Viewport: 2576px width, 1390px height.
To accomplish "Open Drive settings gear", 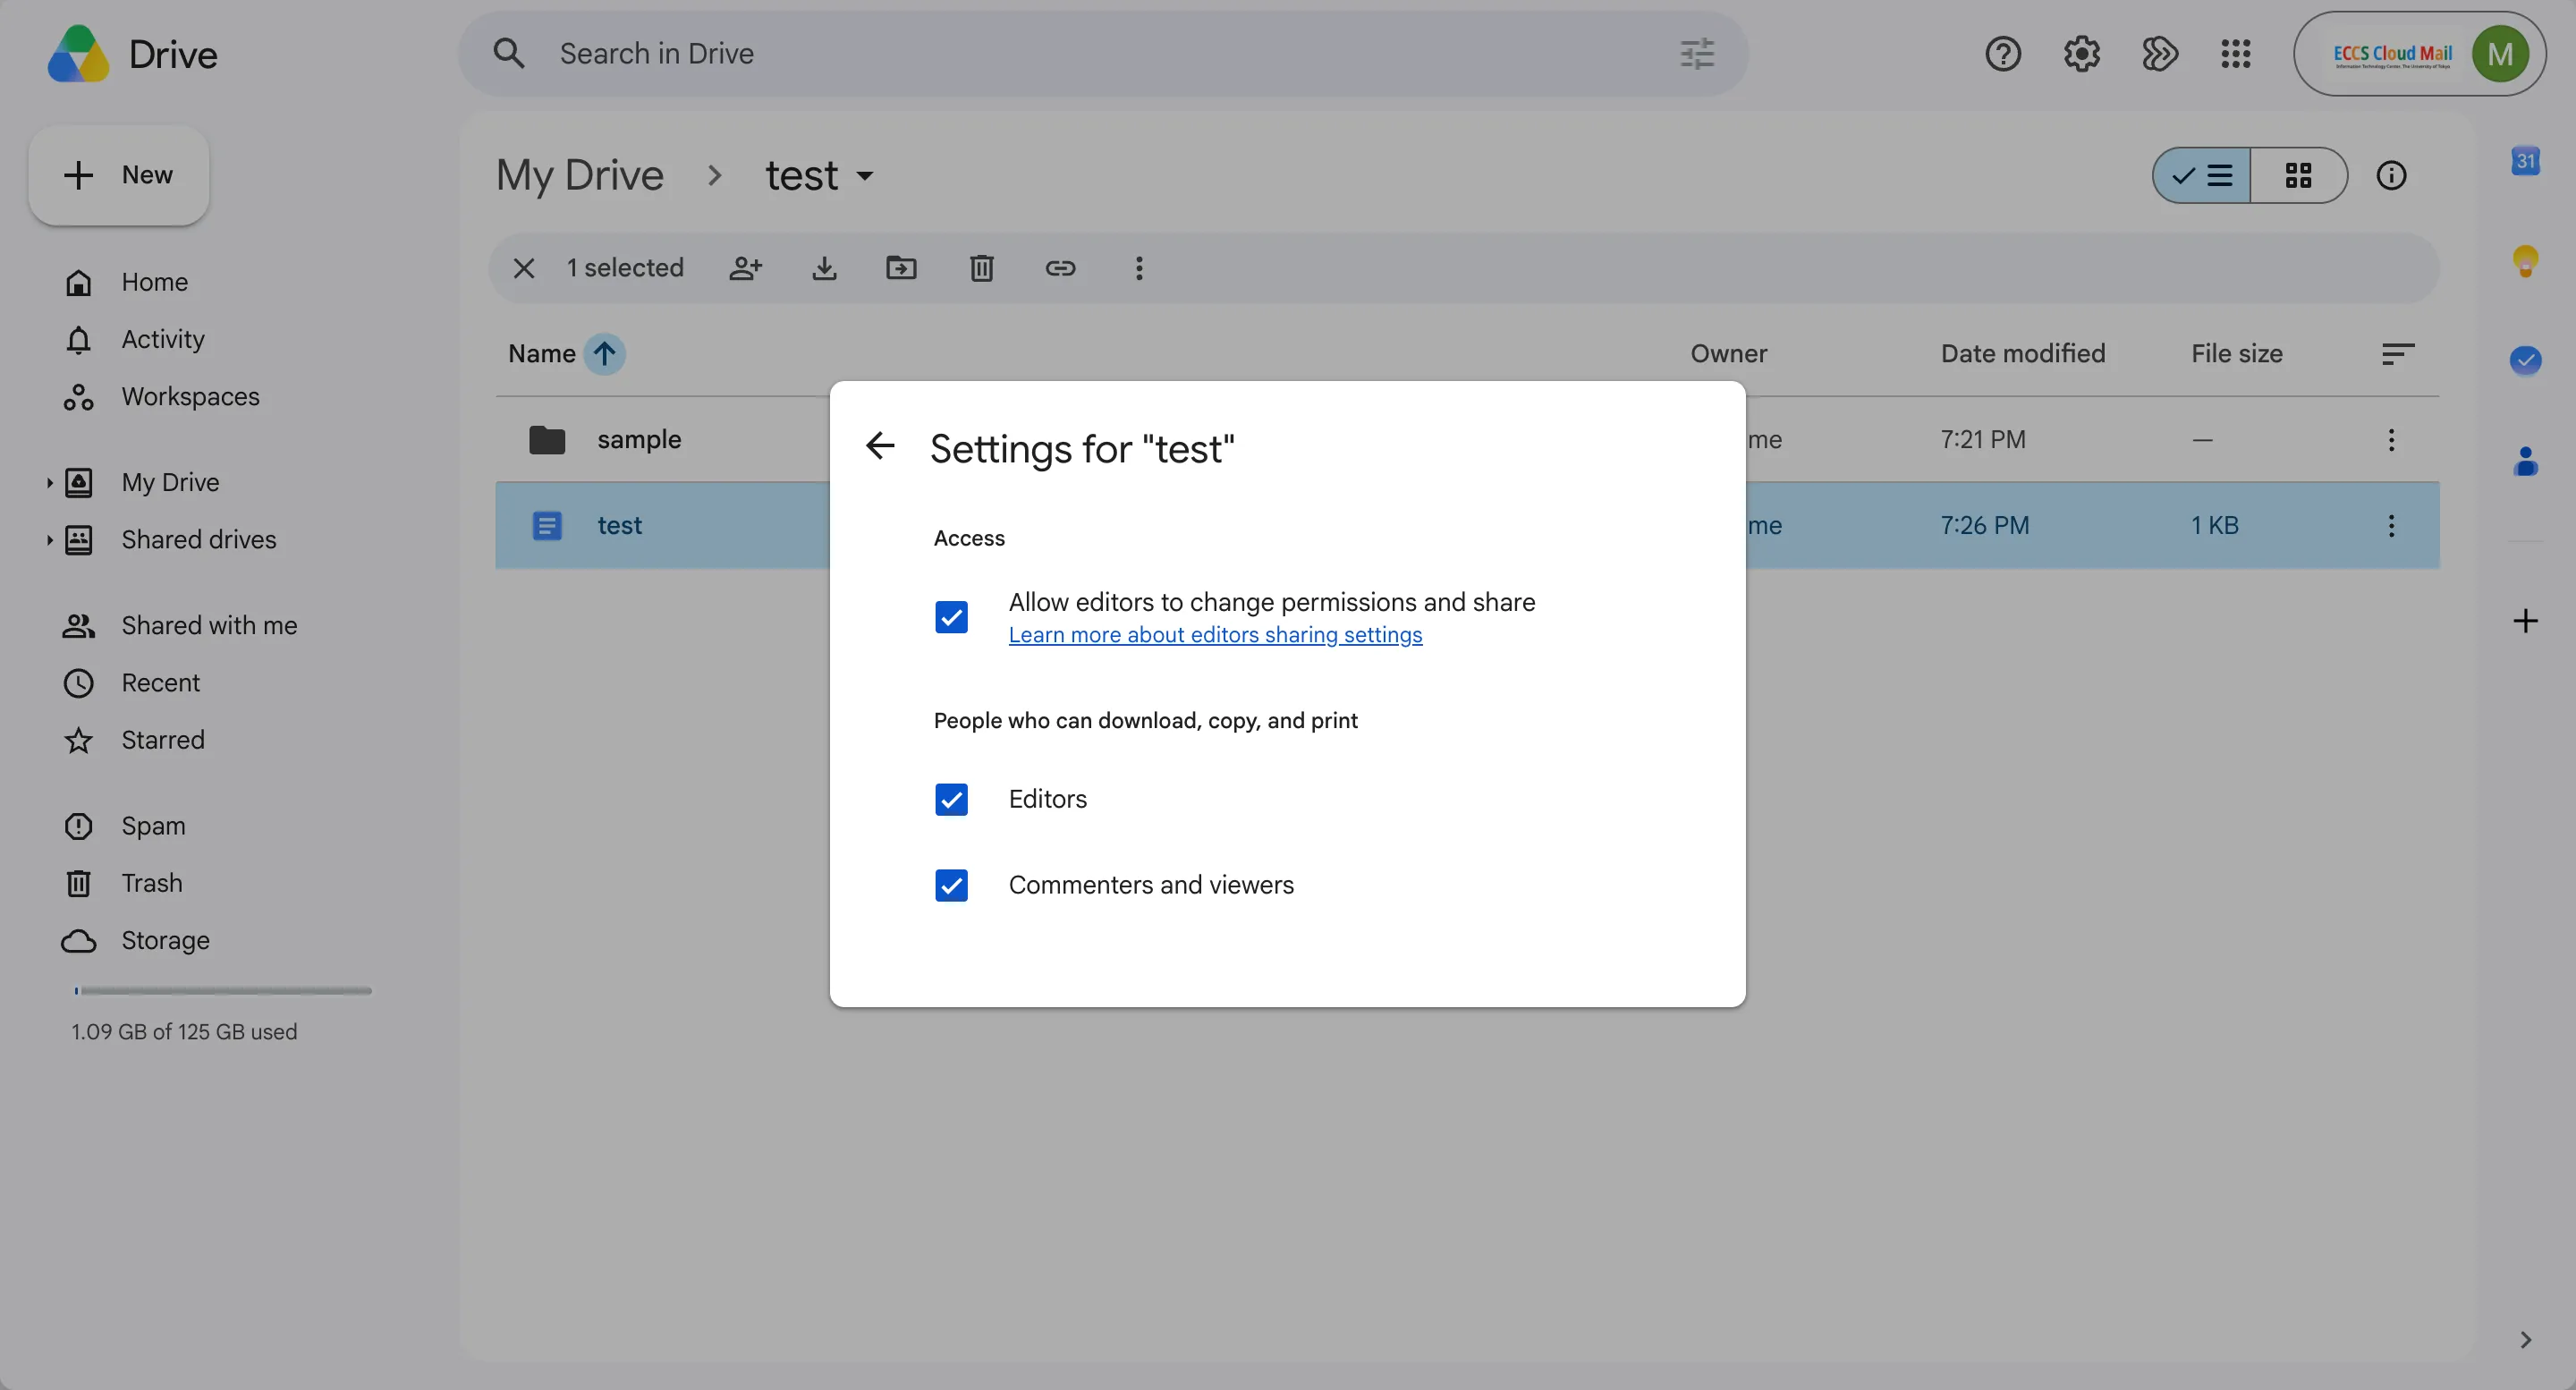I will [x=2082, y=53].
